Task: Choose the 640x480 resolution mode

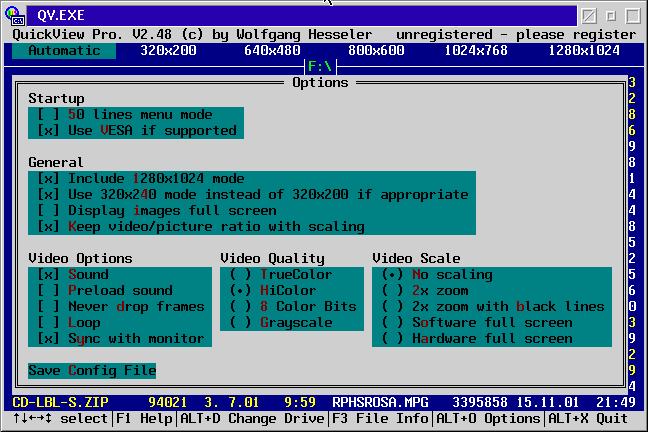Action: point(272,50)
